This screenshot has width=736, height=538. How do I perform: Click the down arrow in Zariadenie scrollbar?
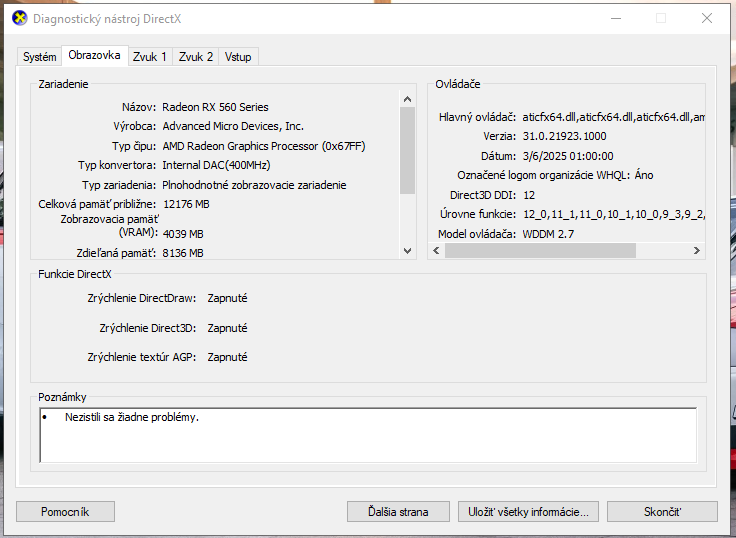tap(407, 251)
